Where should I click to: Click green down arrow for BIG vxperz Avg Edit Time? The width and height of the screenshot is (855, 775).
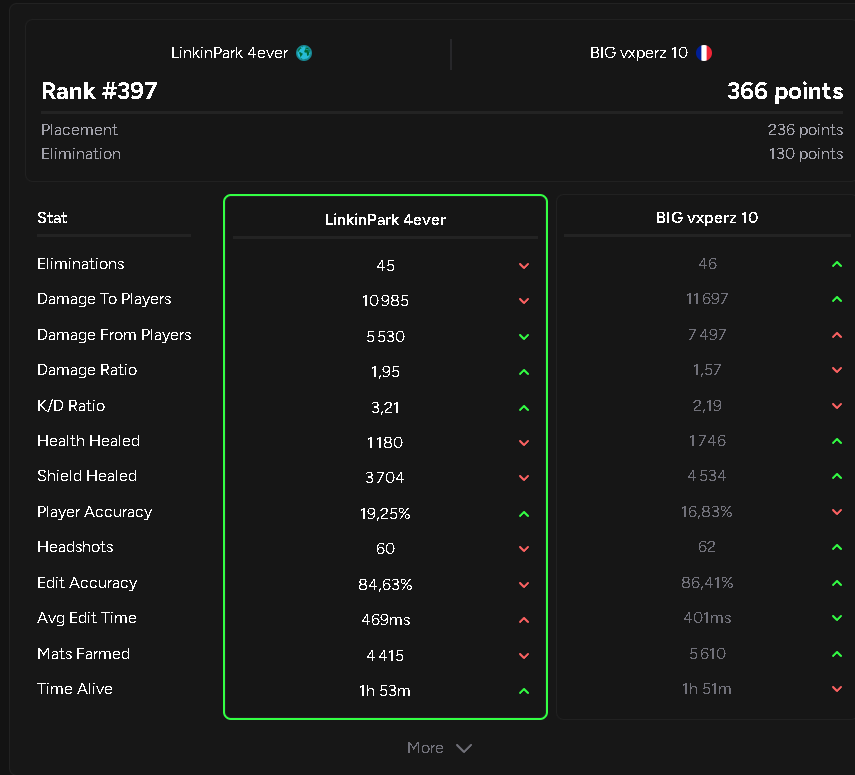(x=837, y=618)
